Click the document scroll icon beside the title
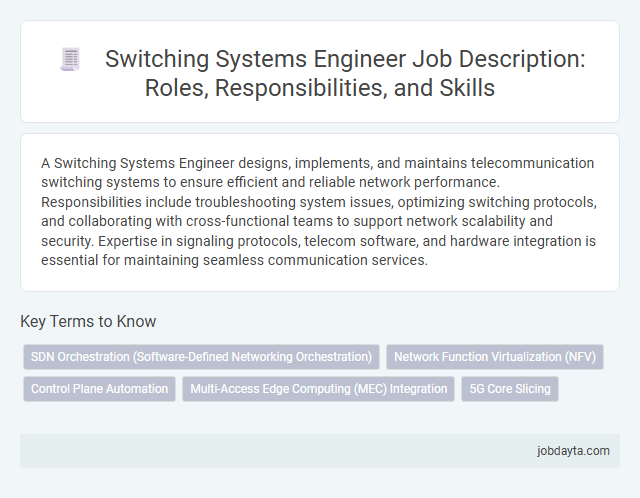 [x=70, y=59]
